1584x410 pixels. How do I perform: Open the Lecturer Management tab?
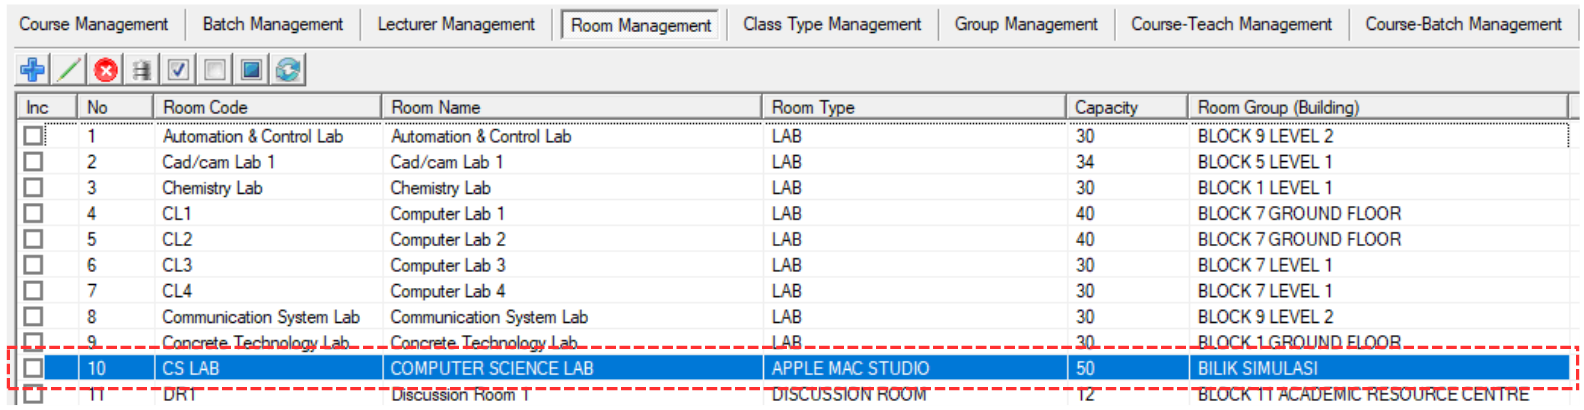456,24
